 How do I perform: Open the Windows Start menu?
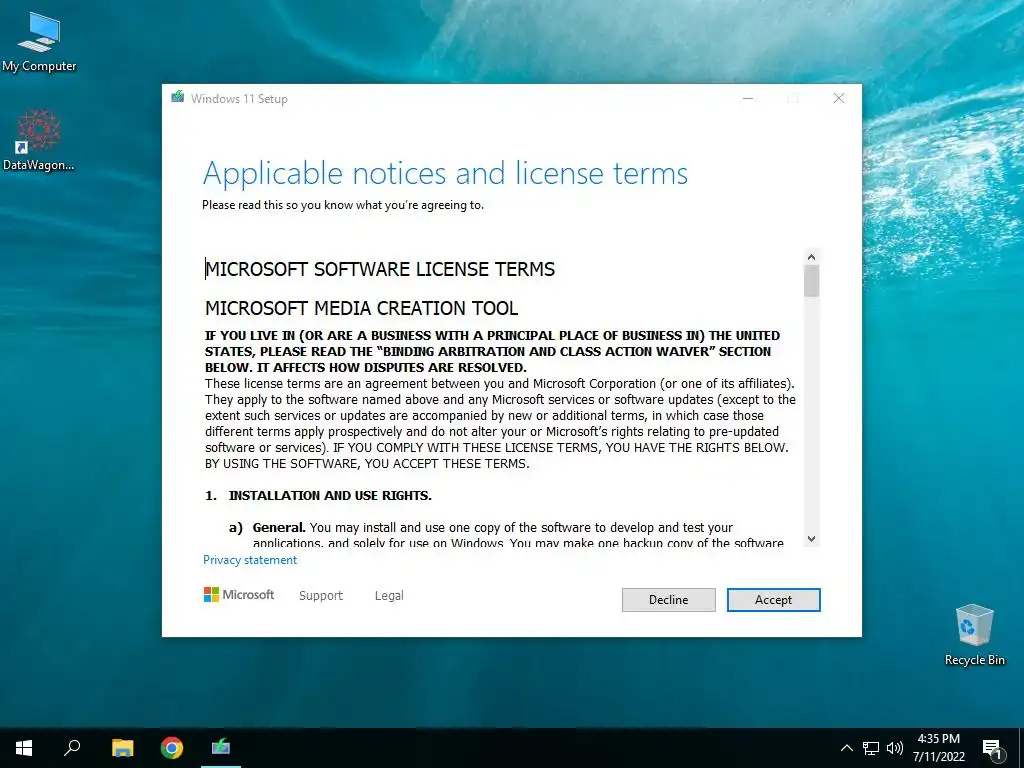[24, 748]
